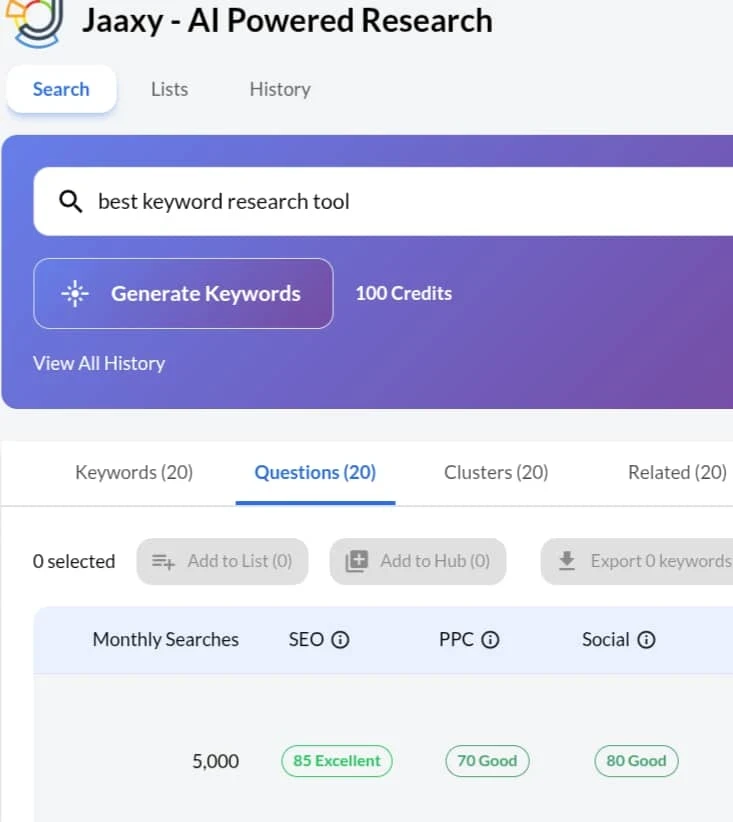Open the Lists tab
733x822 pixels.
(169, 89)
